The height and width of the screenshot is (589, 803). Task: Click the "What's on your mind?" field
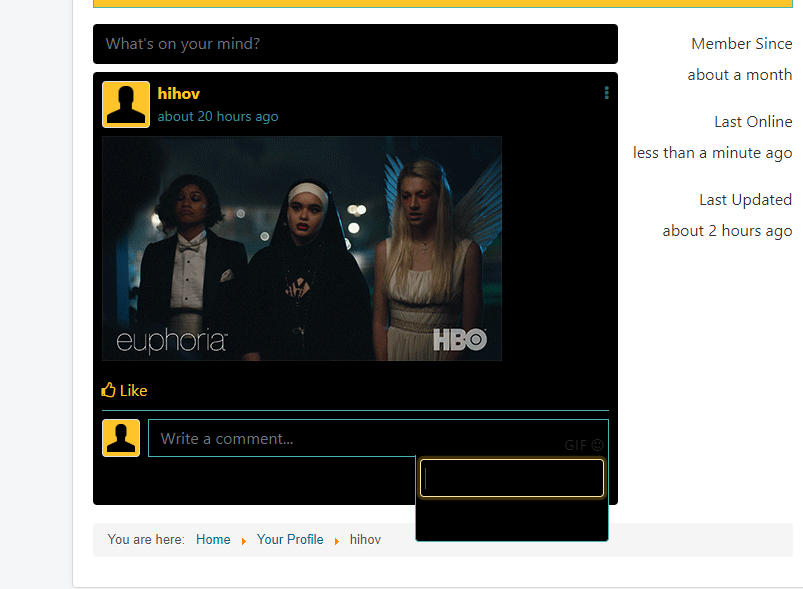point(355,44)
